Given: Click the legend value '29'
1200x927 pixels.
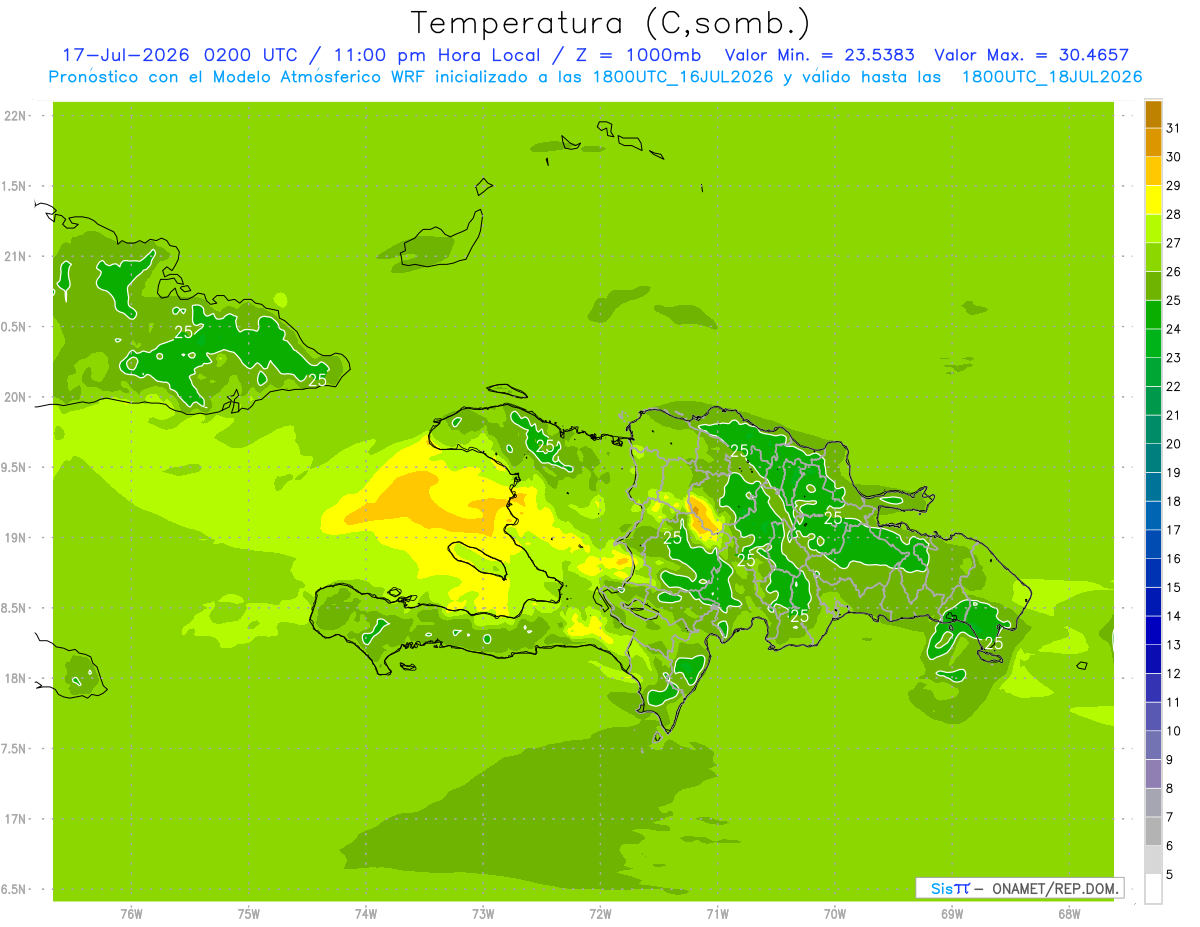Looking at the screenshot, I should click(1173, 185).
